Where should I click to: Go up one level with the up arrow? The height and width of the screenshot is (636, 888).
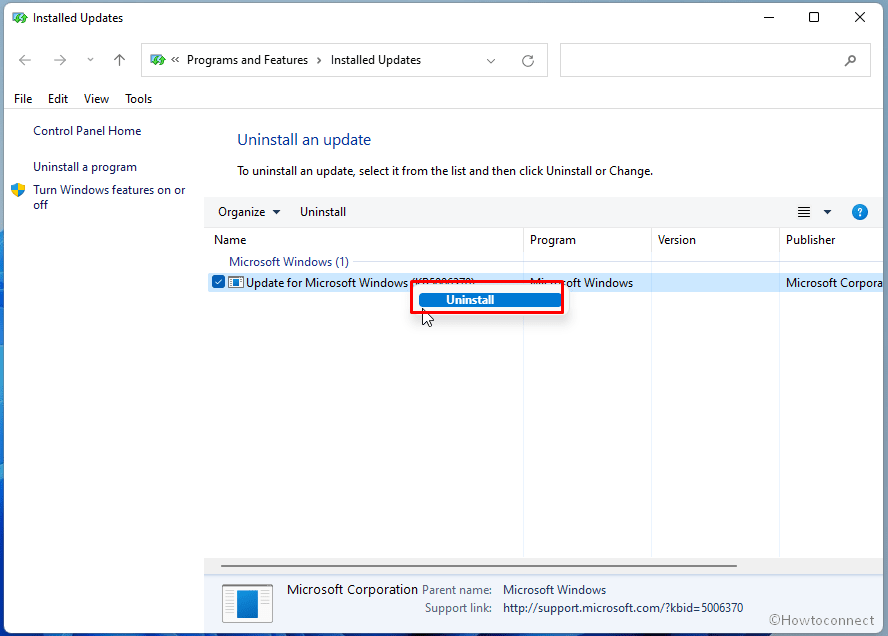point(119,60)
